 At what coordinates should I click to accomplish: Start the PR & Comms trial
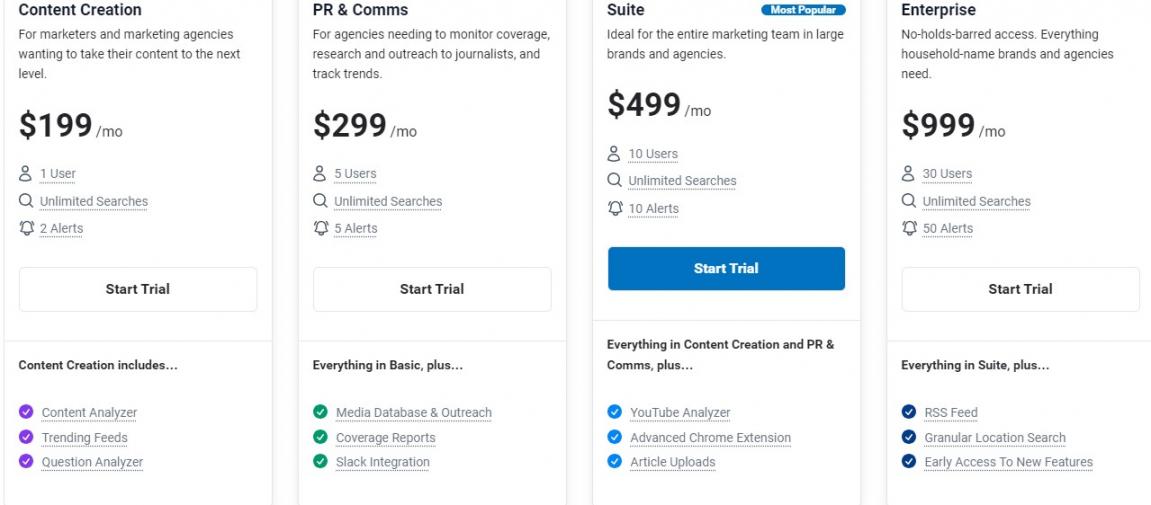click(x=432, y=289)
